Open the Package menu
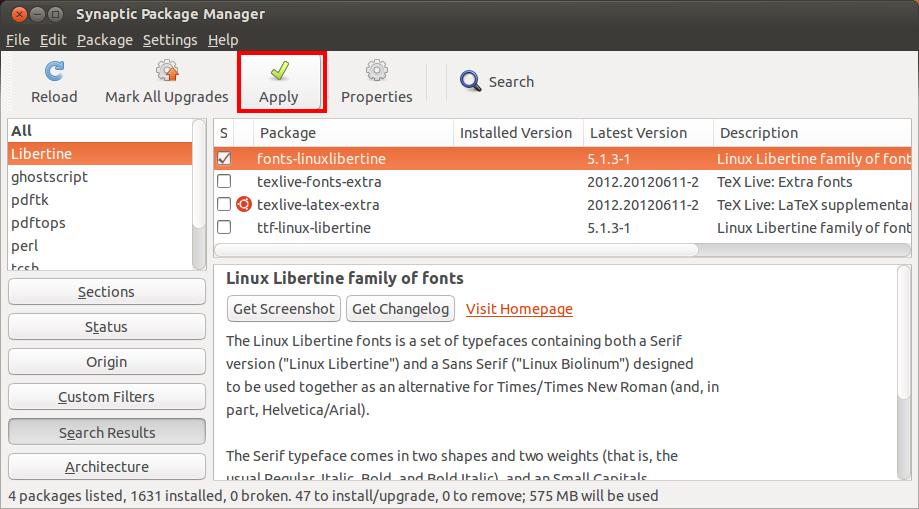919x509 pixels. tap(105, 40)
